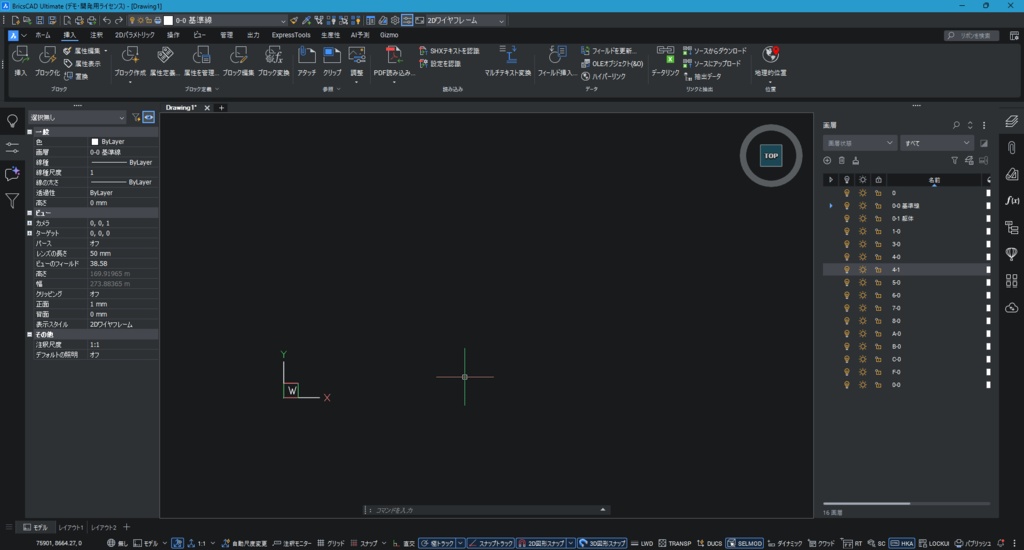Click the filter funnel icon on left sidebar
Viewport: 1024px width, 550px height.
(12, 201)
